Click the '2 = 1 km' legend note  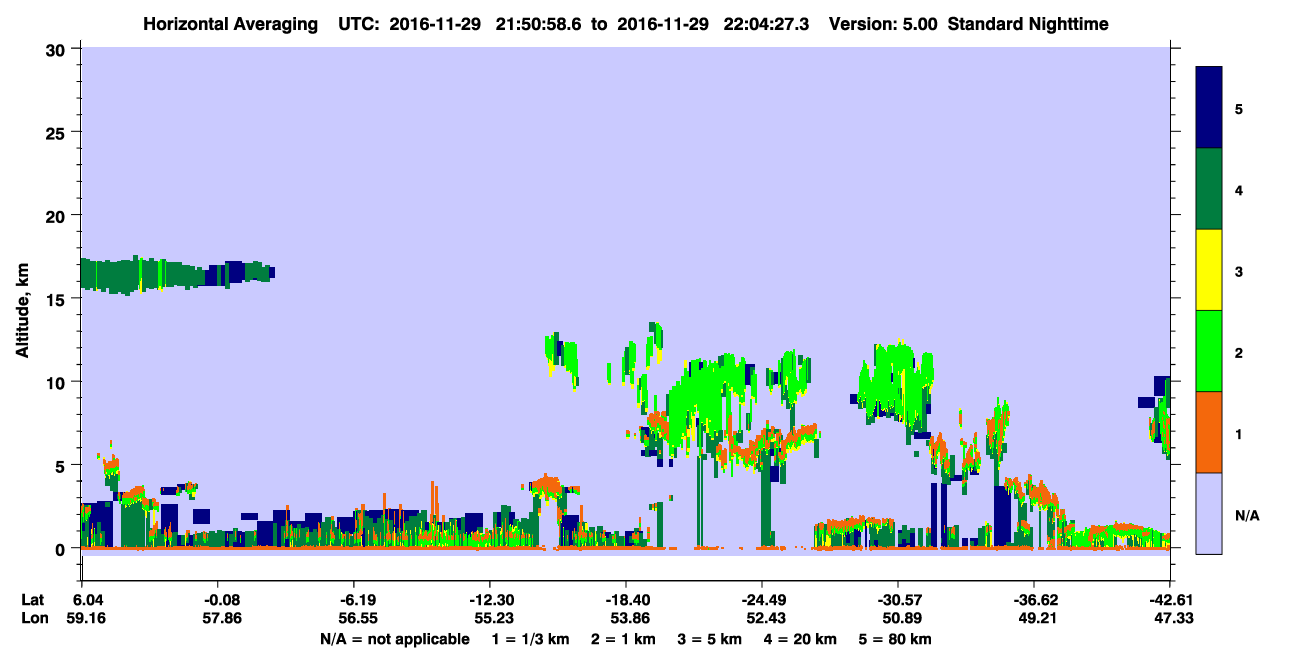[624, 639]
